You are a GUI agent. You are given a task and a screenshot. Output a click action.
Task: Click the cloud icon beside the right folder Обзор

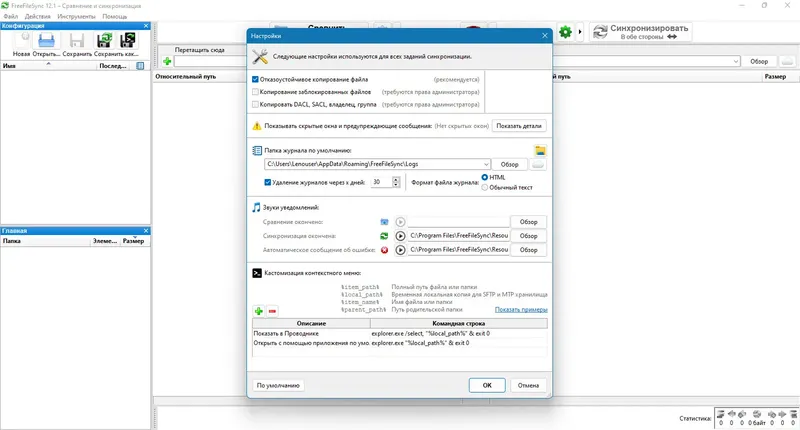[788, 61]
